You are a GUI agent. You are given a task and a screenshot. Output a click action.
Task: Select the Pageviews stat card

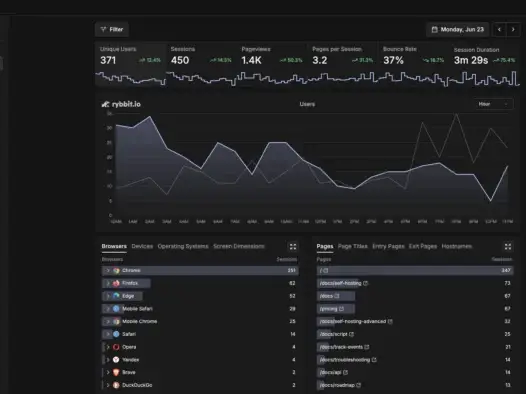pyautogui.click(x=272, y=64)
